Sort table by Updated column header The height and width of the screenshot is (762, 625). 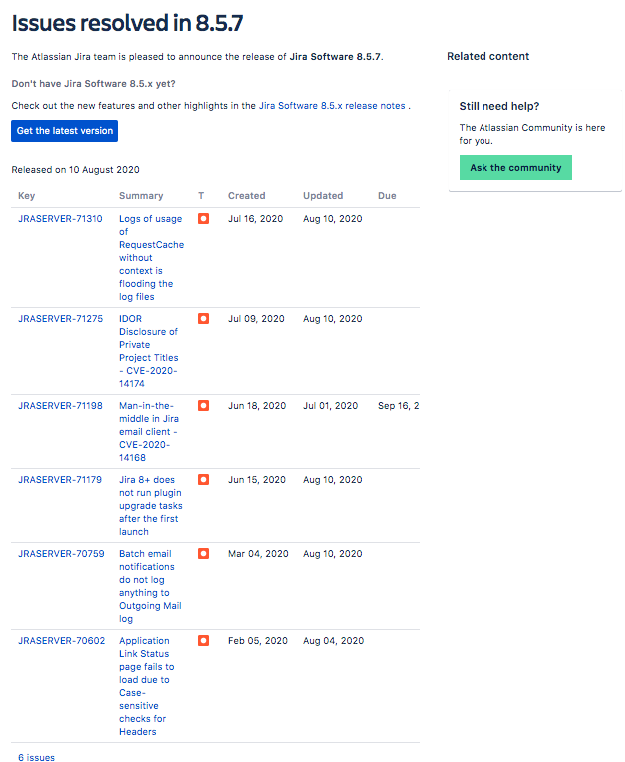[323, 195]
